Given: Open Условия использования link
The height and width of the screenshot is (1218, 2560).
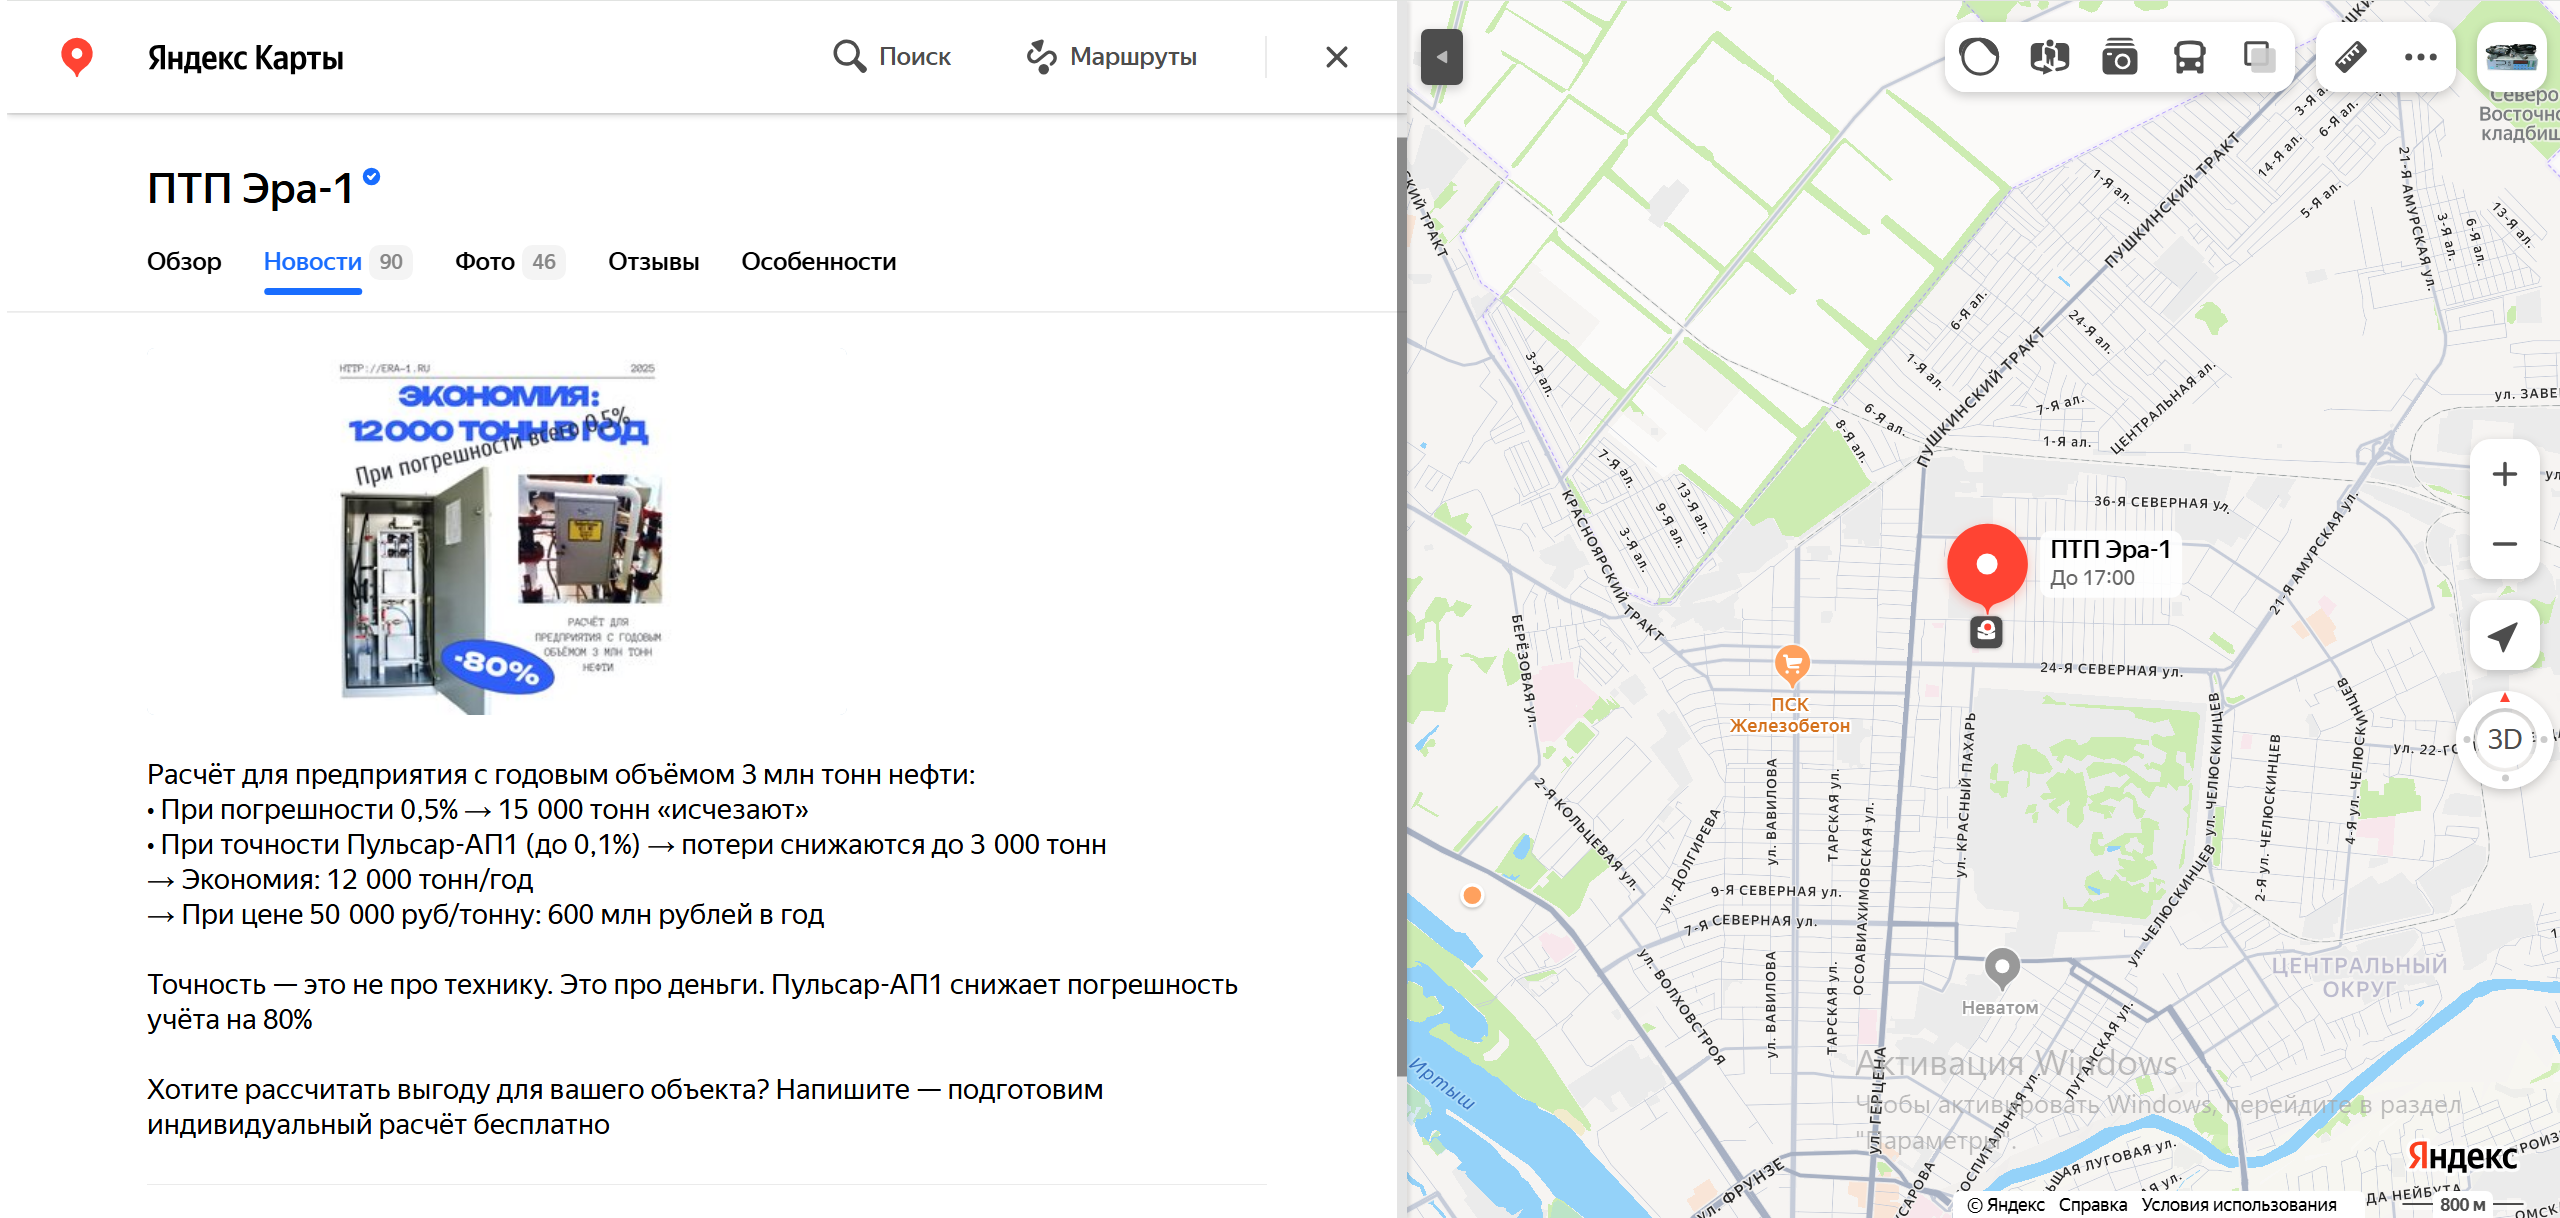Looking at the screenshot, I should (x=2239, y=1205).
